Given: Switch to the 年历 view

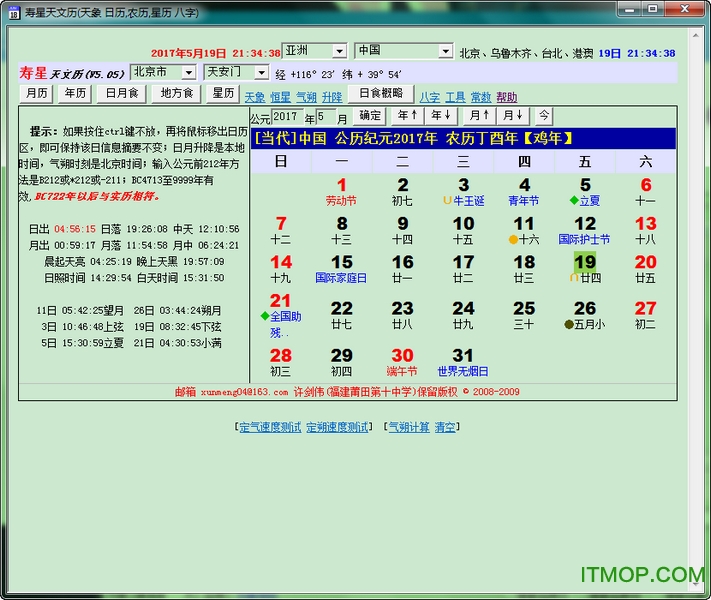Looking at the screenshot, I should tap(75, 94).
